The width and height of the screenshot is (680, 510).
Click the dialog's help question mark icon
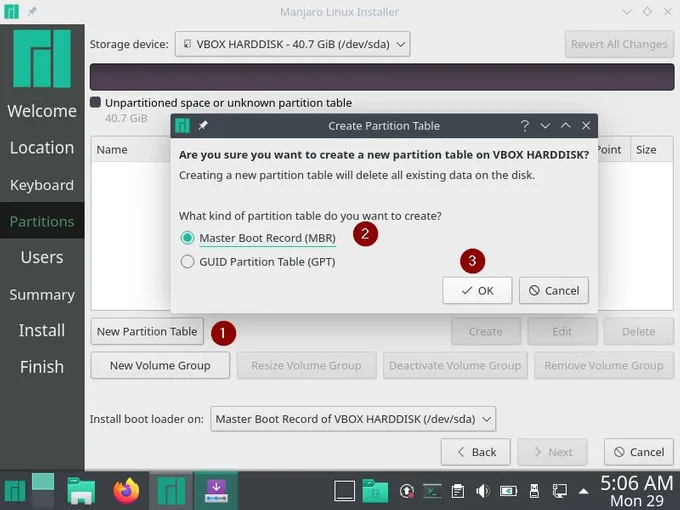click(x=525, y=126)
